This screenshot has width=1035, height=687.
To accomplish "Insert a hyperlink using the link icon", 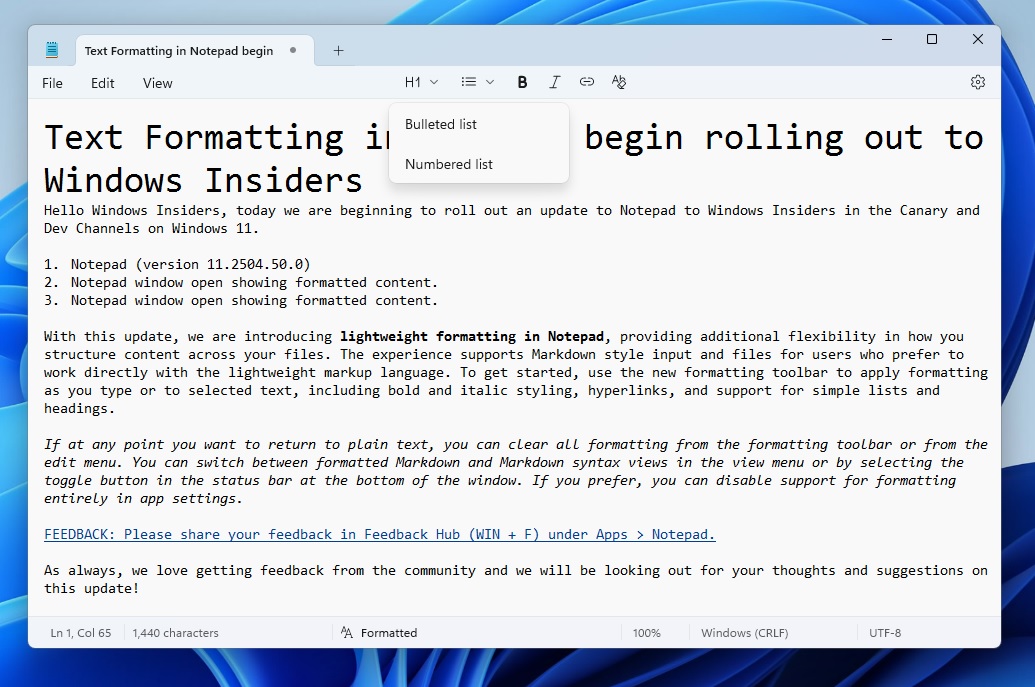I will (587, 82).
